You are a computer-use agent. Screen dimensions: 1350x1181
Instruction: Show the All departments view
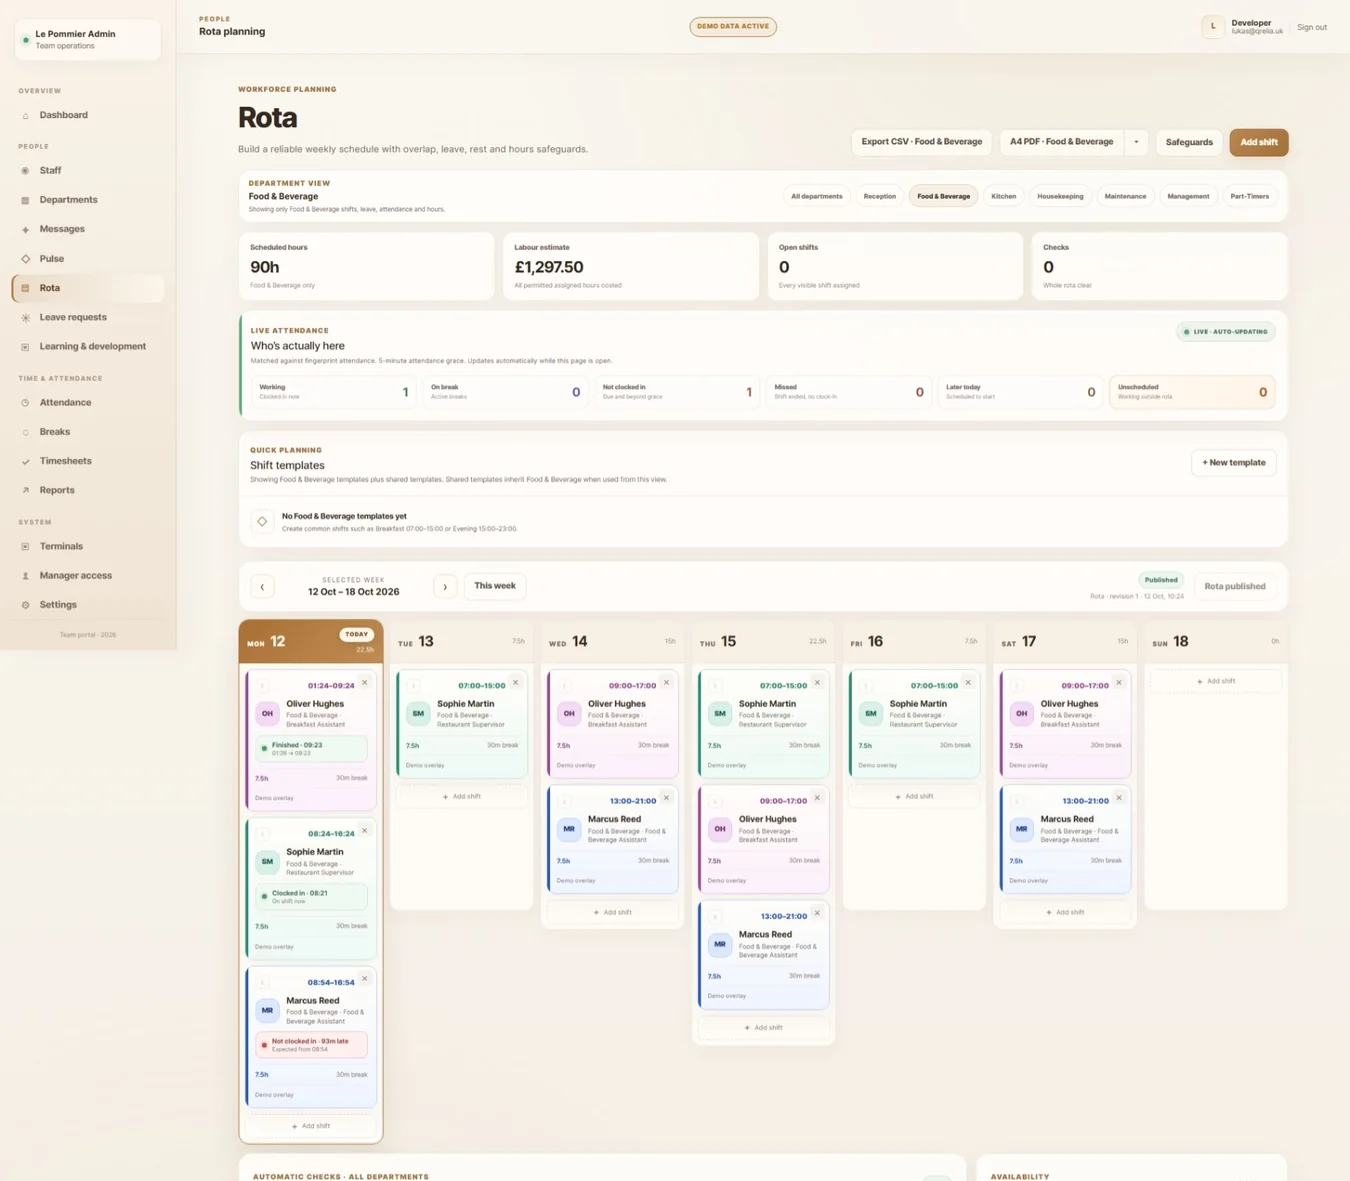point(816,196)
